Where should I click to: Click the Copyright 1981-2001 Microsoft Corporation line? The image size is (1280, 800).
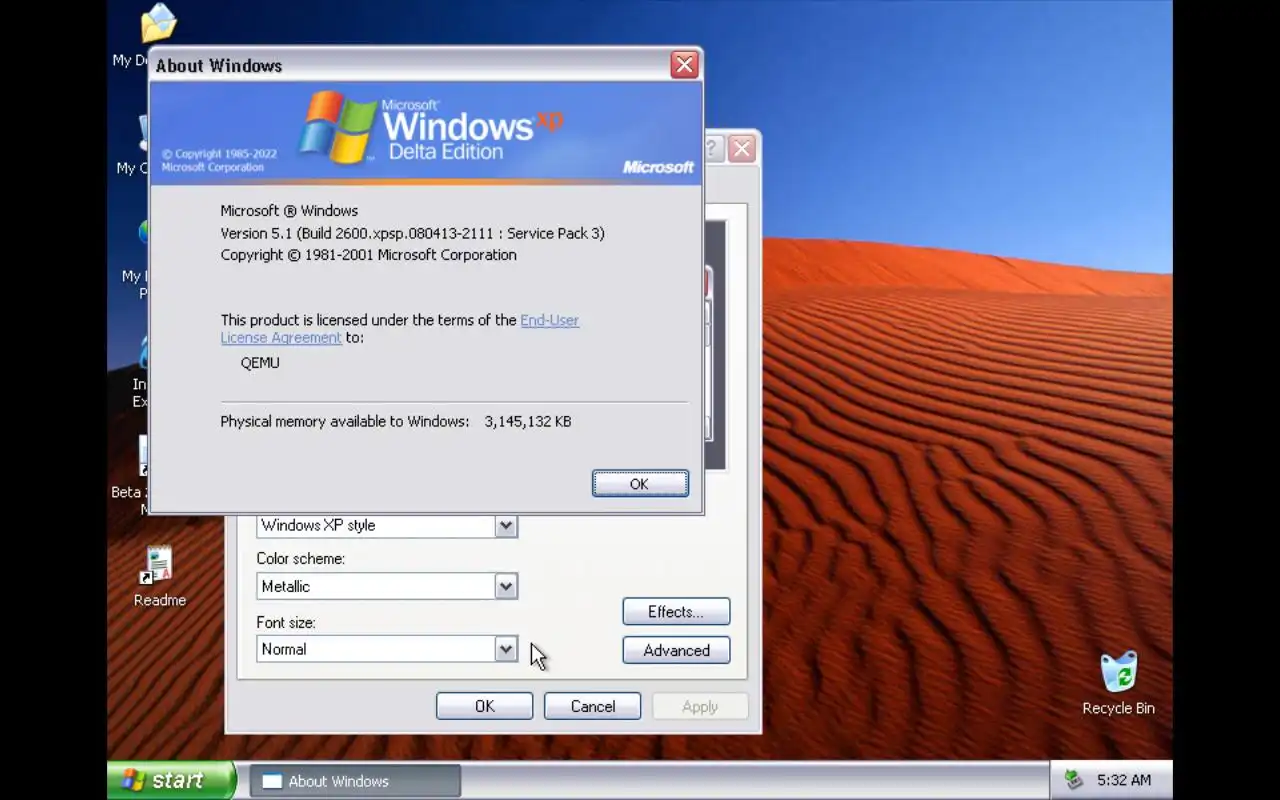pyautogui.click(x=368, y=255)
